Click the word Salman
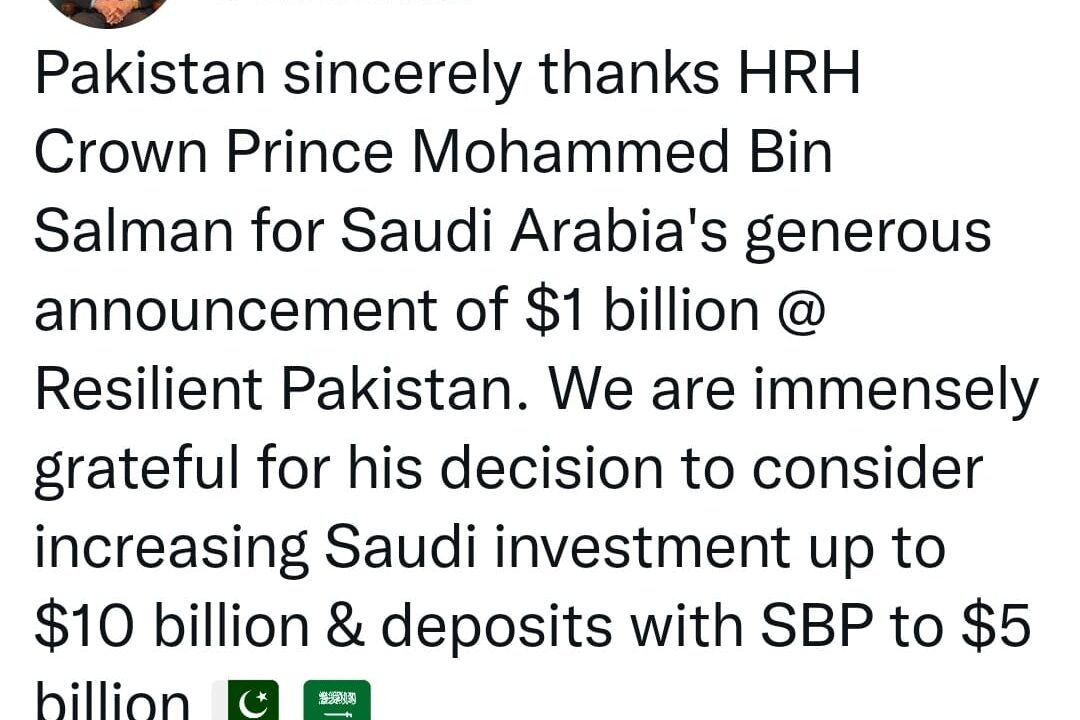The height and width of the screenshot is (720, 1080). (x=134, y=231)
